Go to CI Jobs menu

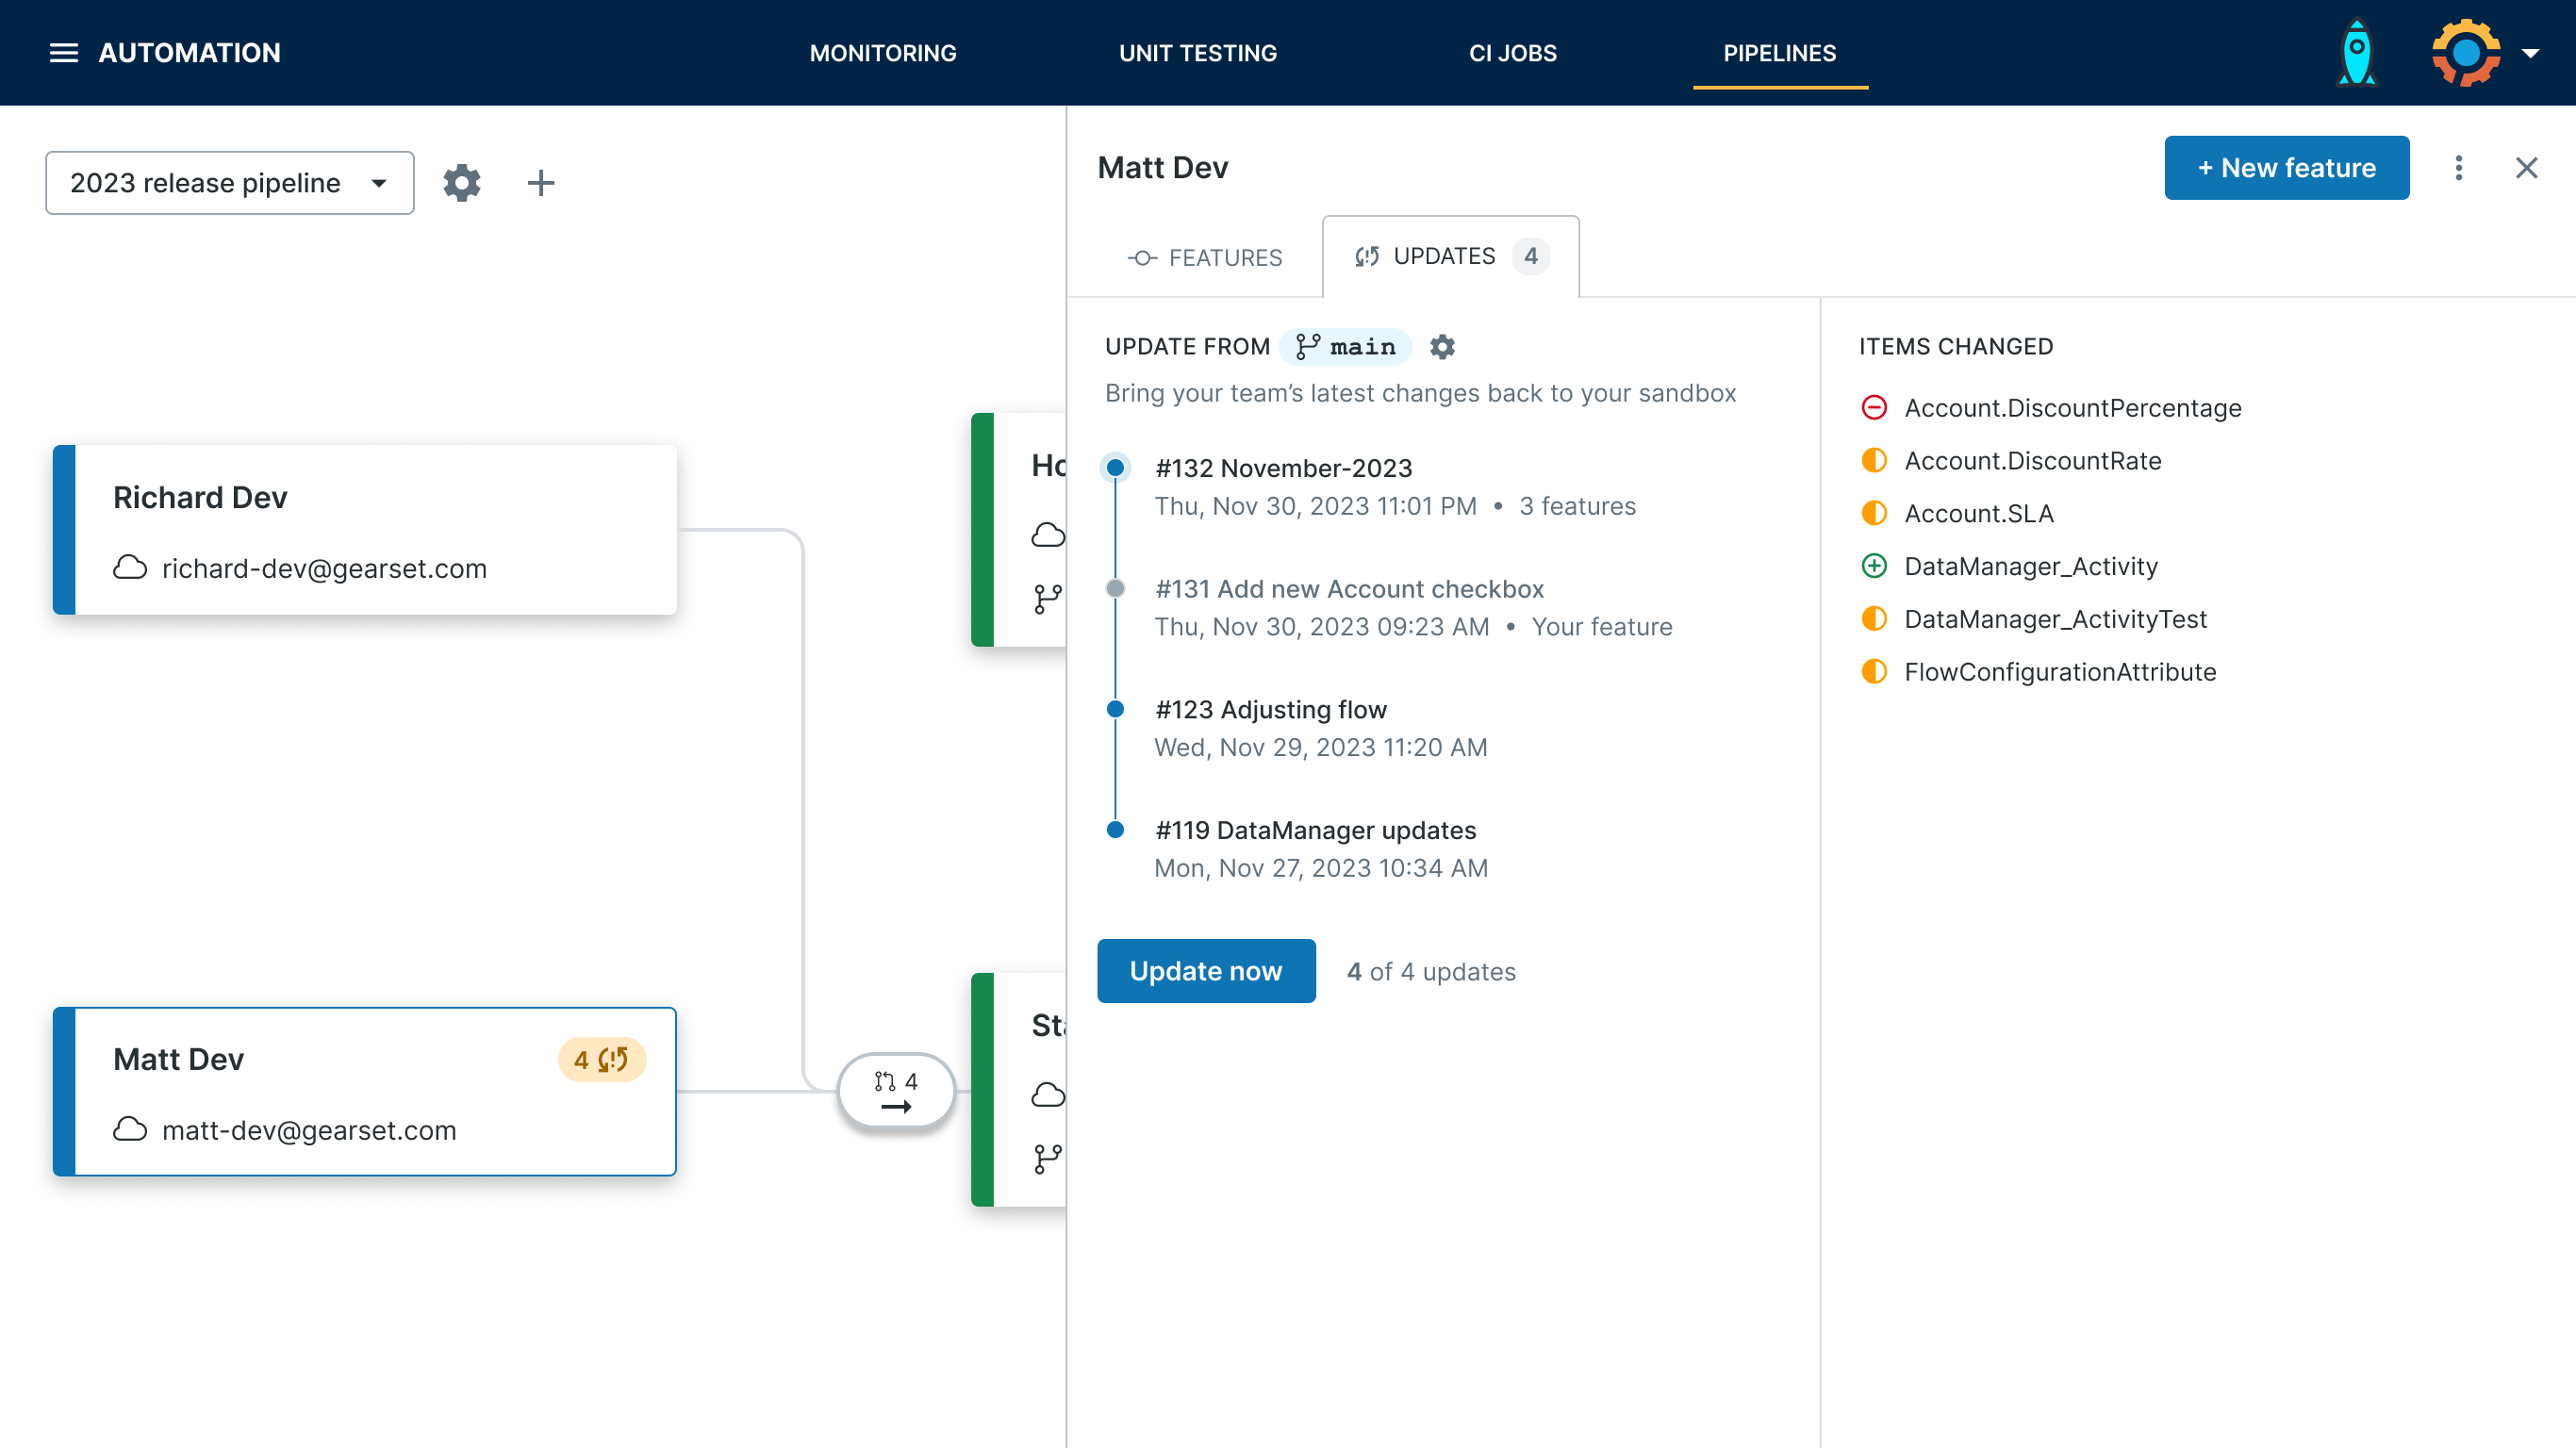click(1512, 53)
